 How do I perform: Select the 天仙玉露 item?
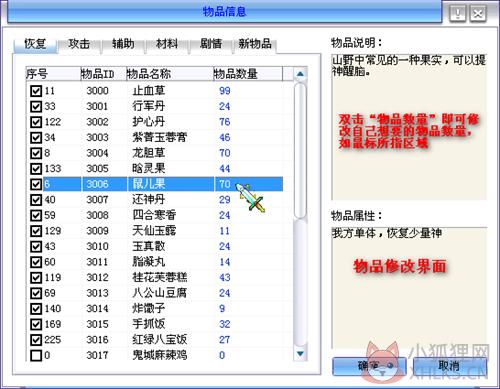pyautogui.click(x=154, y=231)
